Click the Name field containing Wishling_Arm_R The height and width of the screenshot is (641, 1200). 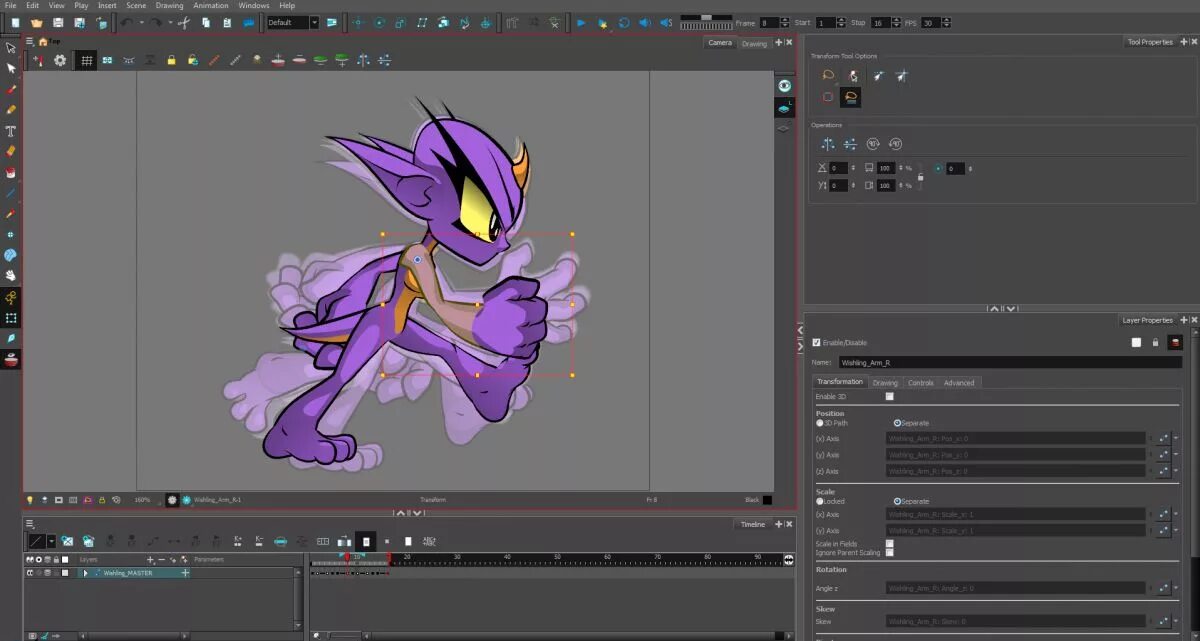coord(1009,363)
